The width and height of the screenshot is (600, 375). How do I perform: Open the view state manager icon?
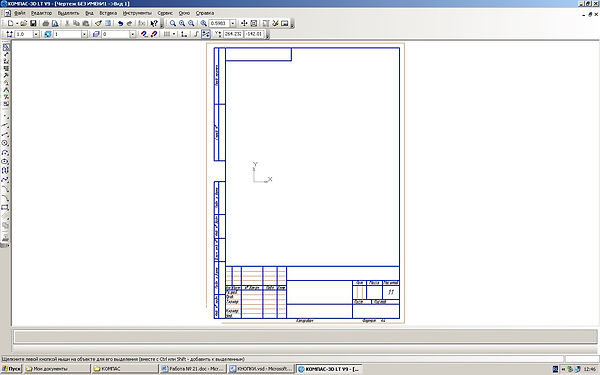[47, 34]
